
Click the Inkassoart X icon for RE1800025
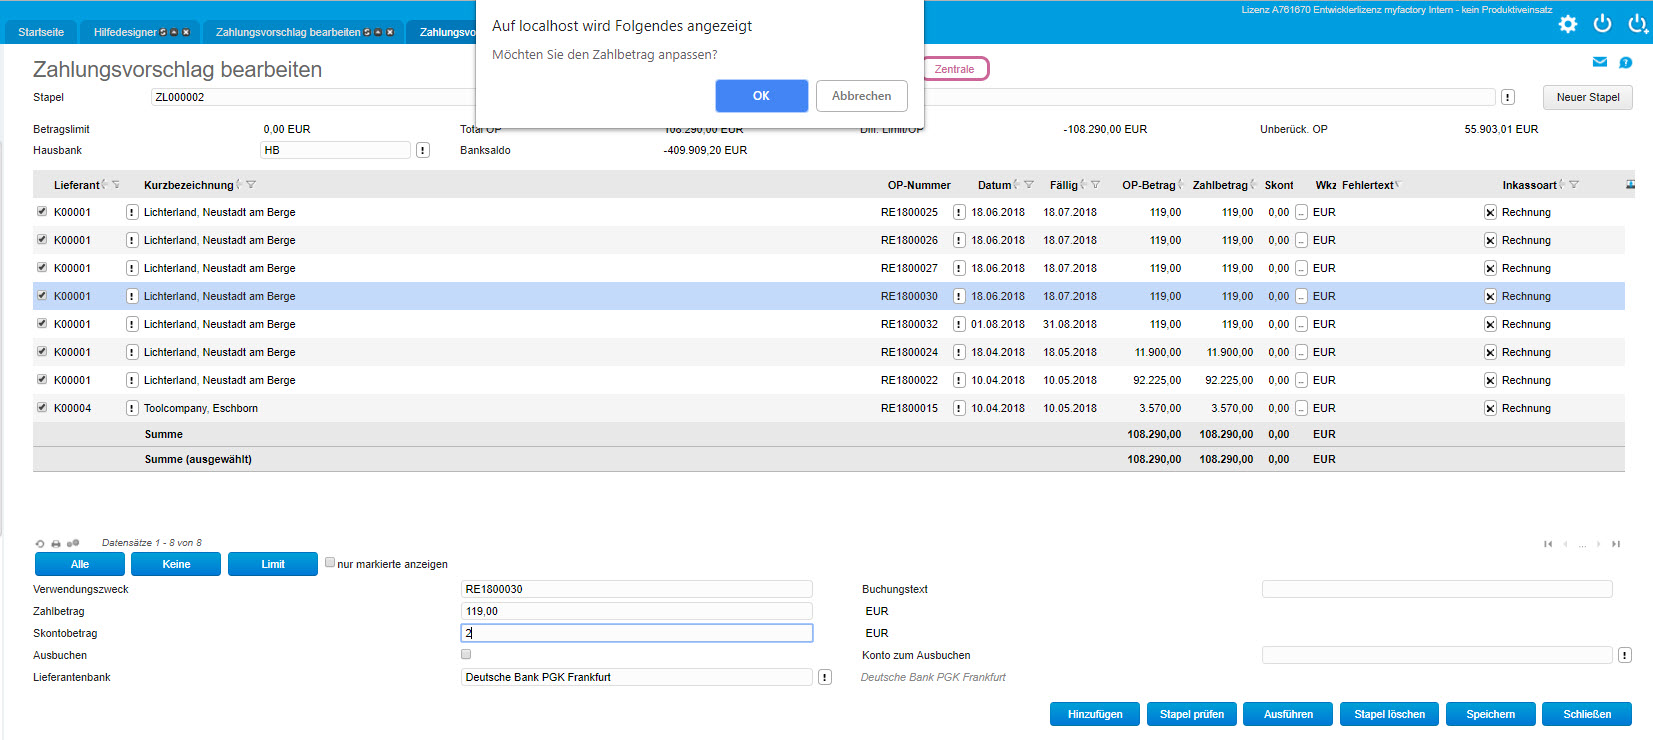[1490, 212]
